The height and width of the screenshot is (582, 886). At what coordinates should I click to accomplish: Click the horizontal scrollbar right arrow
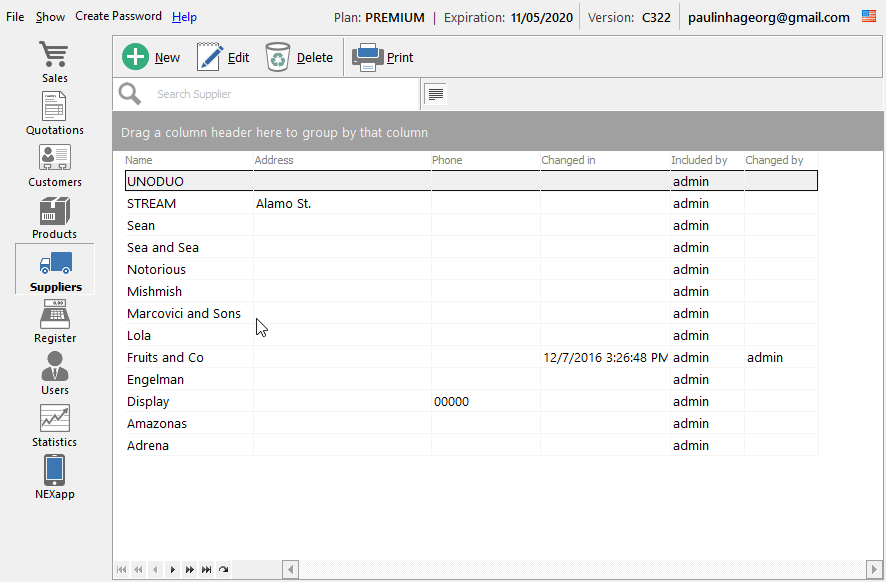[874, 569]
